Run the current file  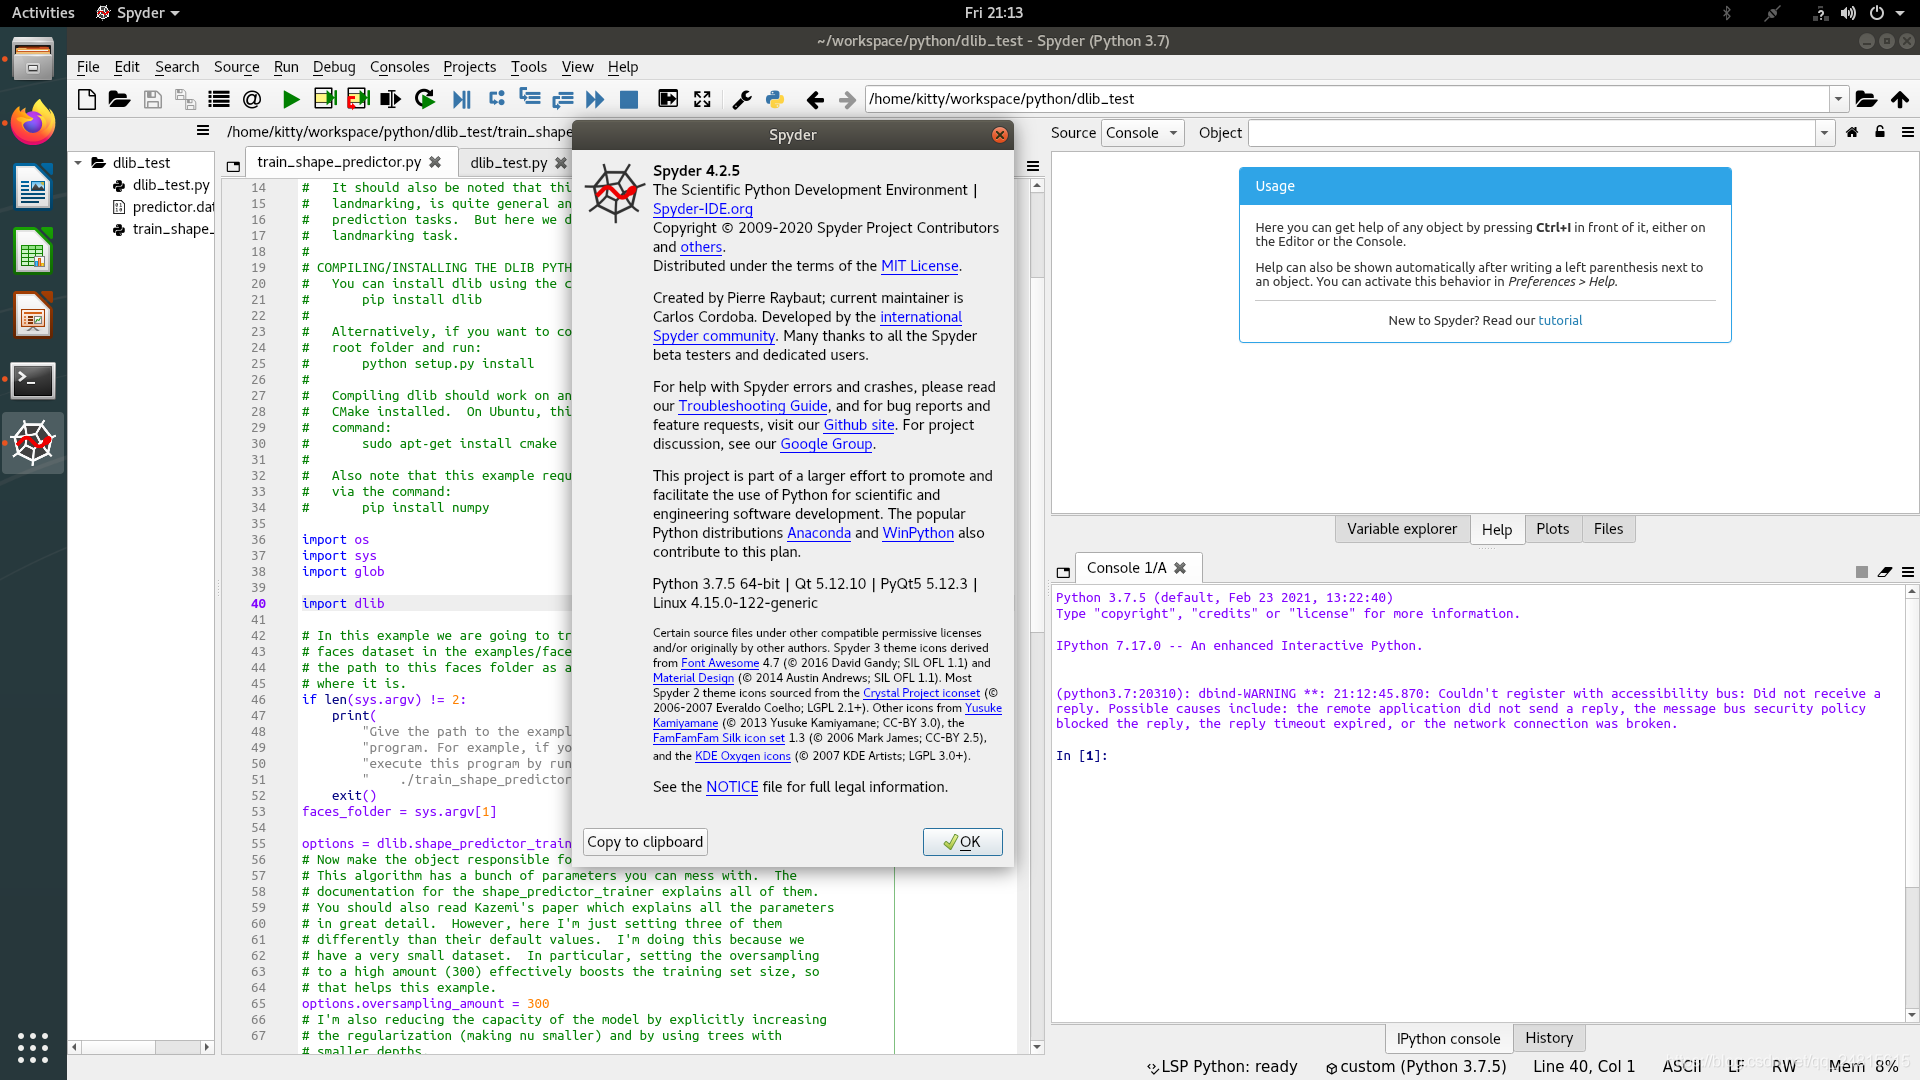(291, 99)
